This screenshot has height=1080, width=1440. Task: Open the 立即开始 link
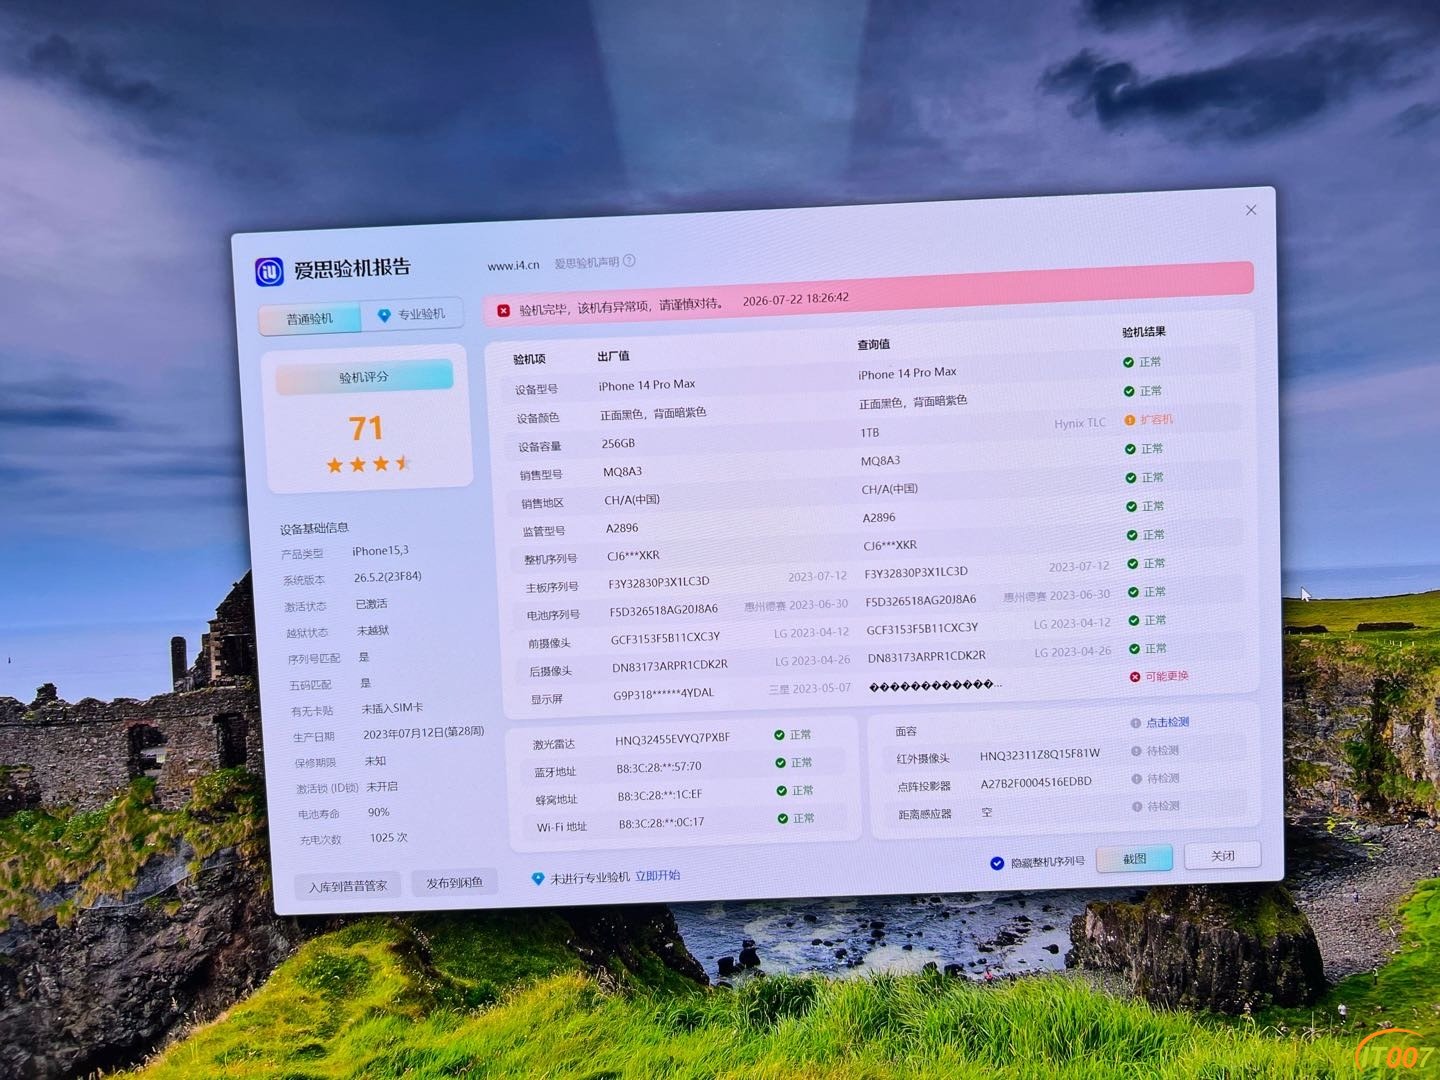click(x=657, y=875)
